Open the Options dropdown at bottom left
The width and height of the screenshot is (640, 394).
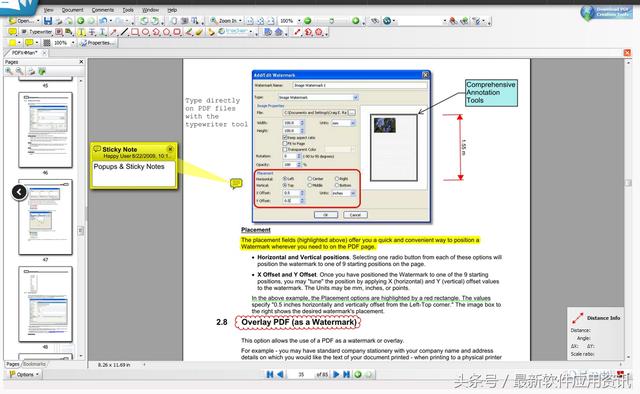coord(24,374)
